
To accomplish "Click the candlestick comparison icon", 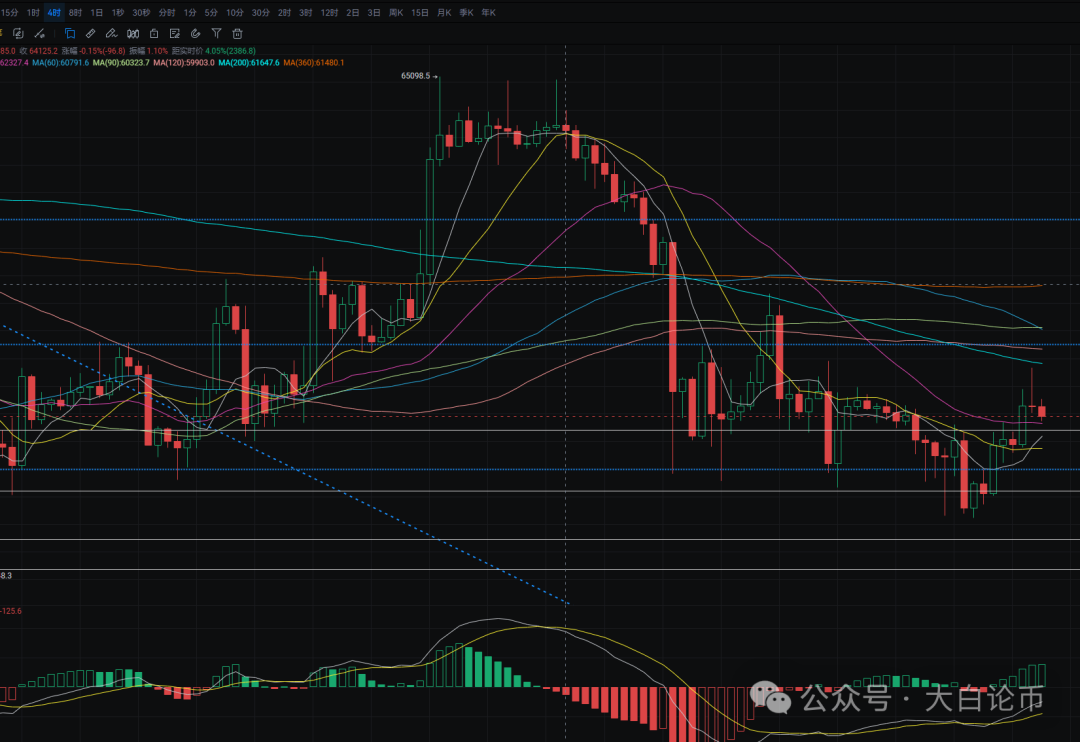I will click(x=133, y=33).
